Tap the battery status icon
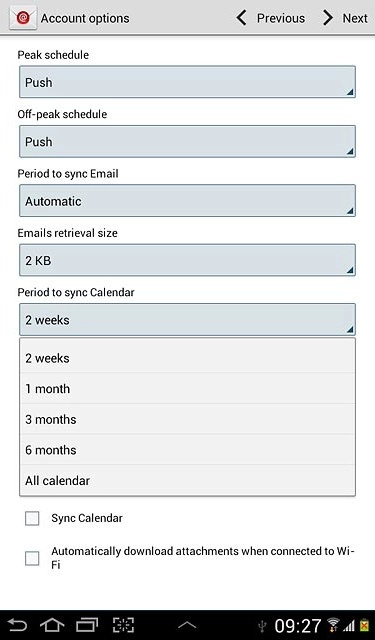 pyautogui.click(x=364, y=625)
